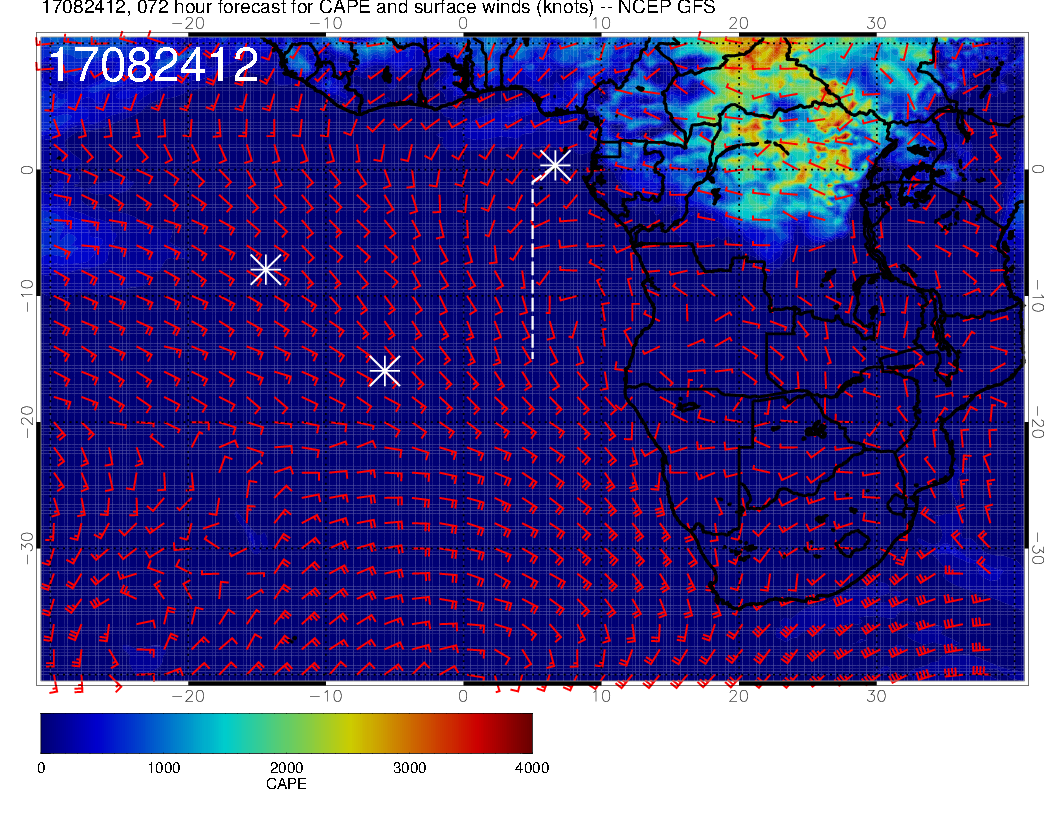Image resolution: width=1056 pixels, height=816 pixels.
Task: Click the -10 label on the left latitude axis
Action: [x=27, y=295]
